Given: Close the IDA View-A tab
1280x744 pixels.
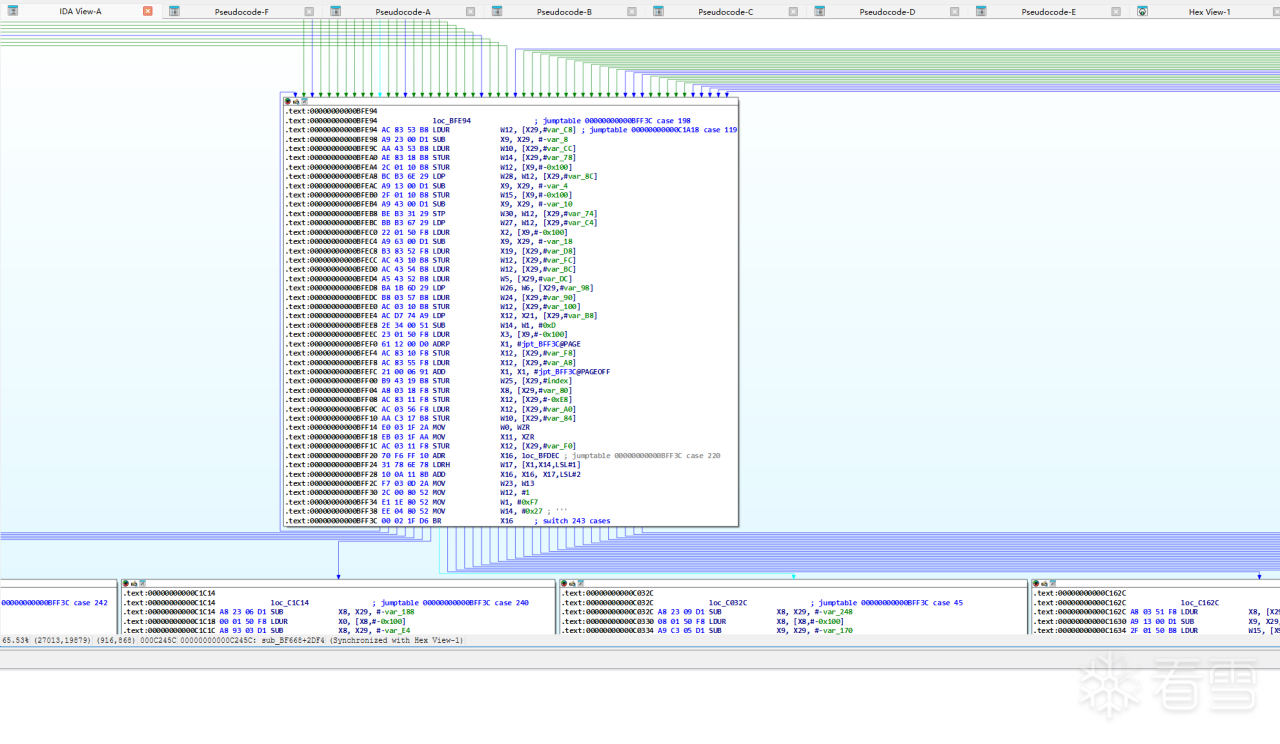Looking at the screenshot, I should tap(148, 12).
